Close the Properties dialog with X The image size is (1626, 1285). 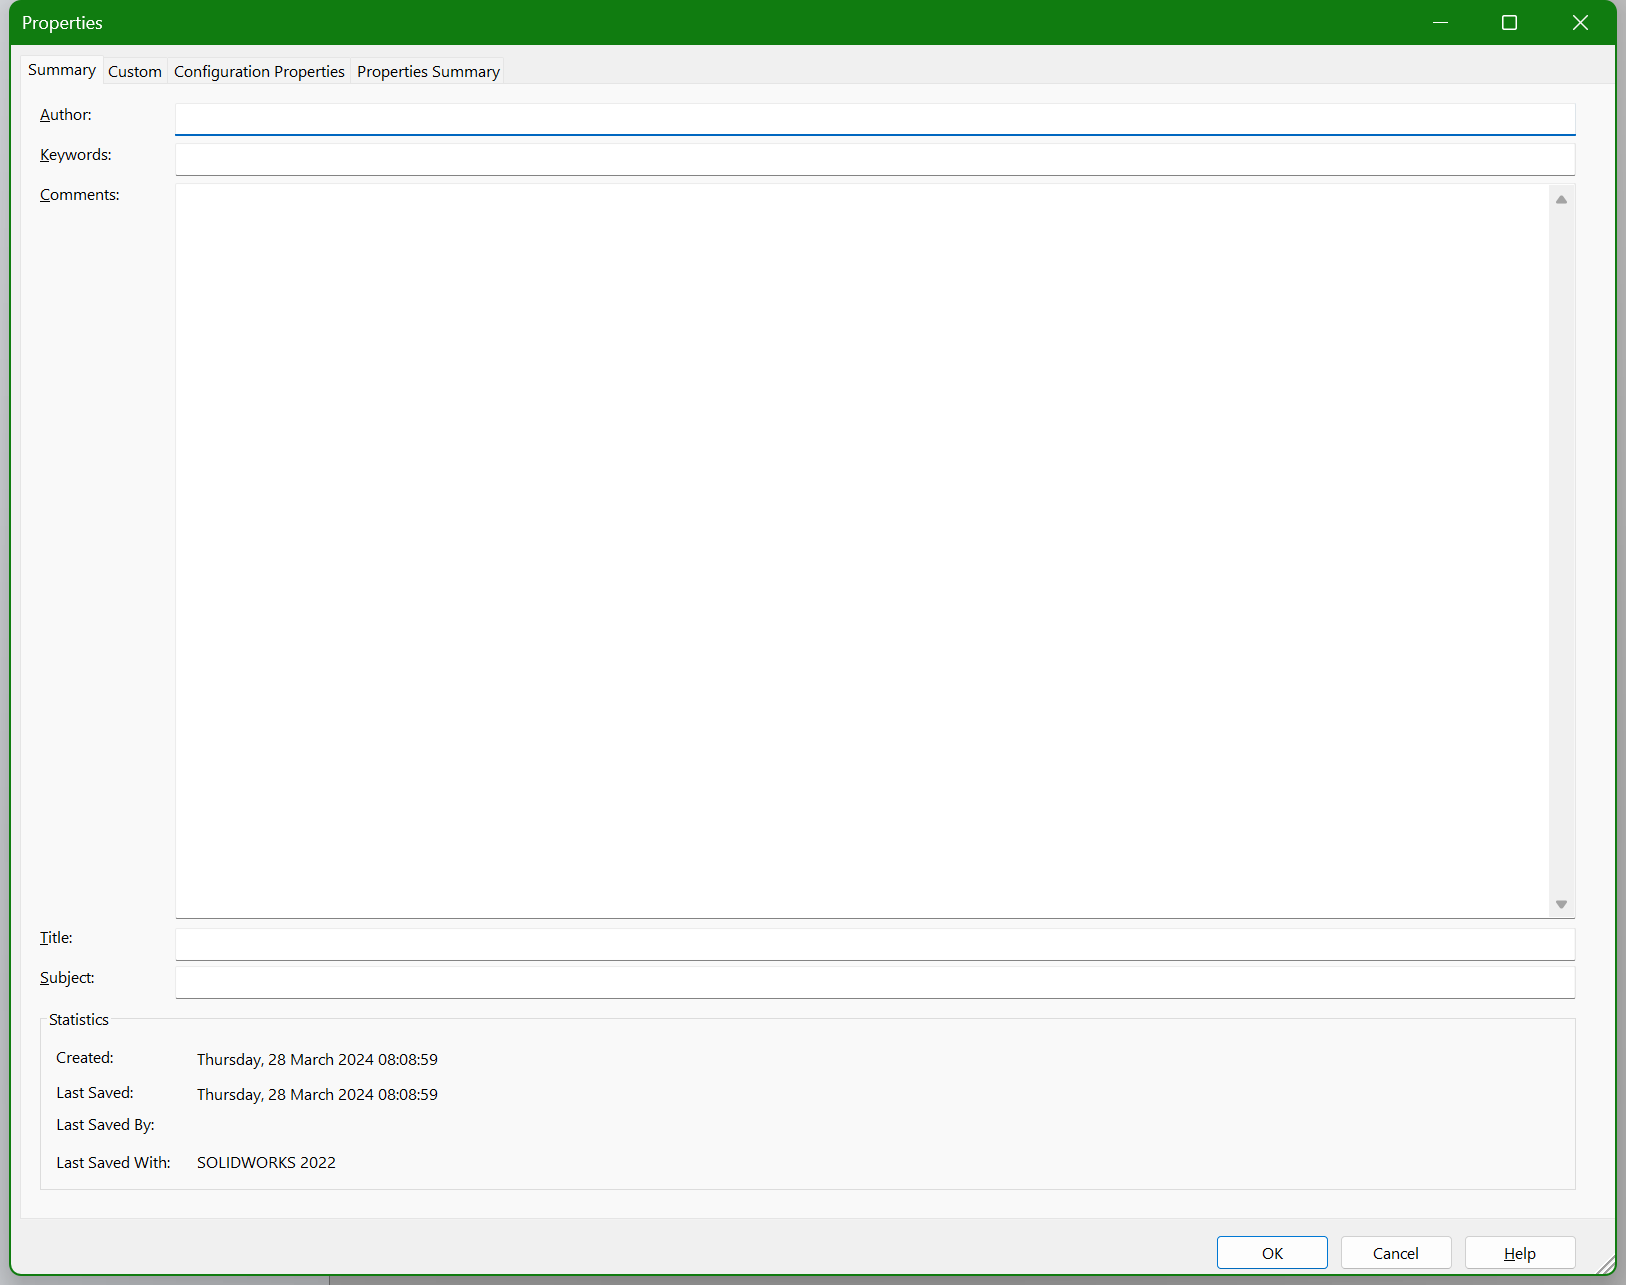tap(1580, 23)
